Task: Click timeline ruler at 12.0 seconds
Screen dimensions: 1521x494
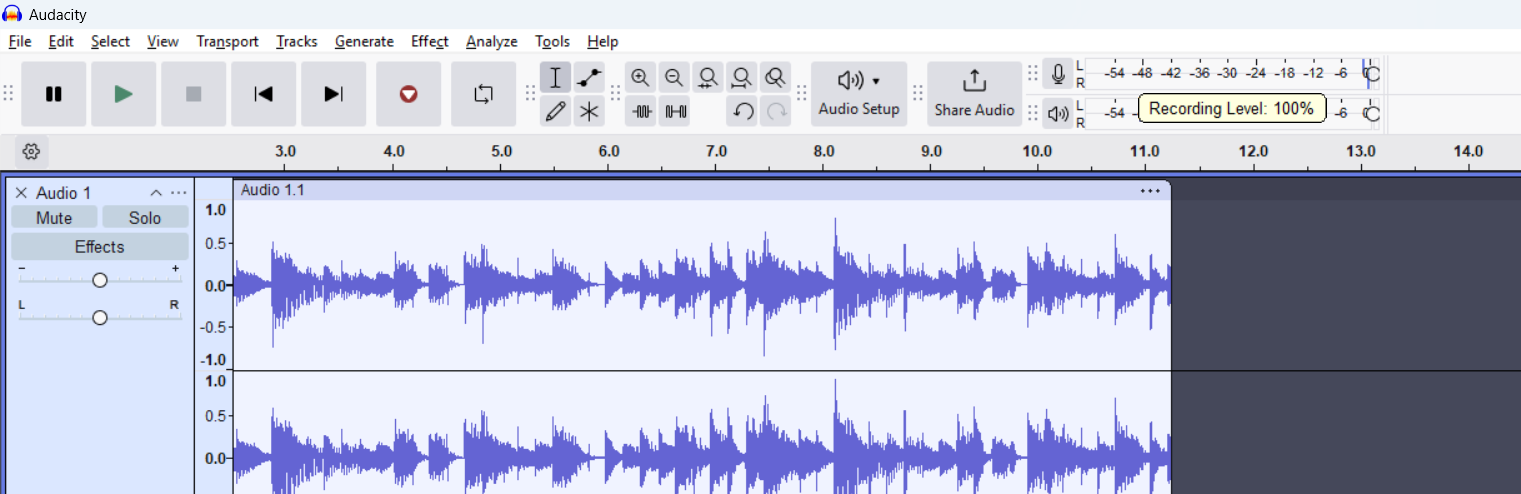Action: coord(1253,152)
